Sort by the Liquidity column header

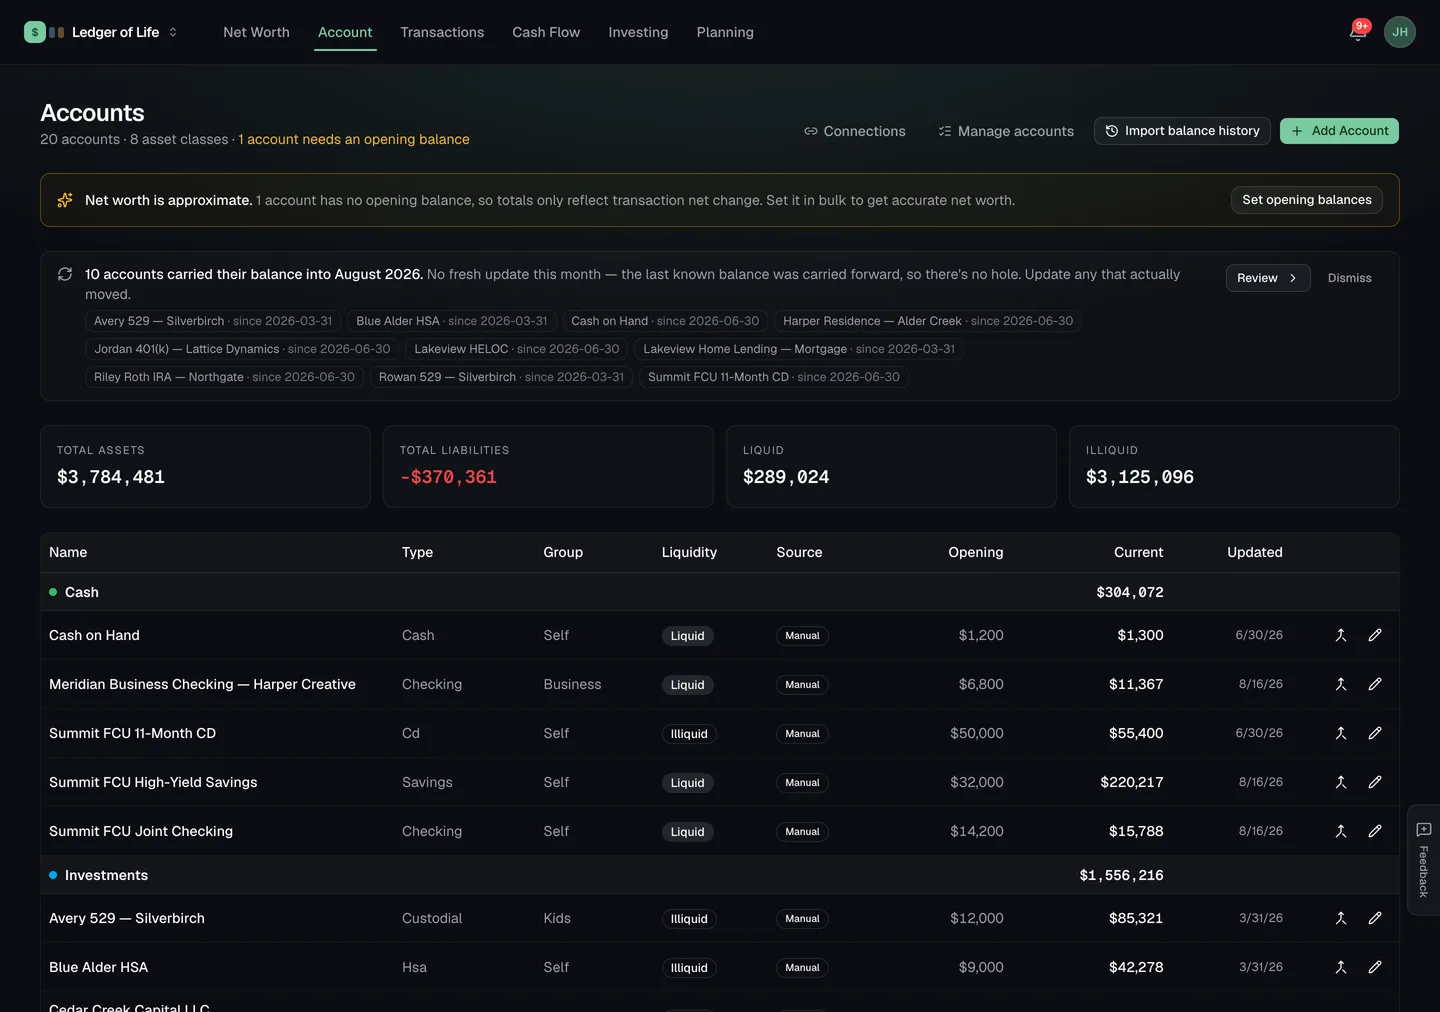(689, 552)
